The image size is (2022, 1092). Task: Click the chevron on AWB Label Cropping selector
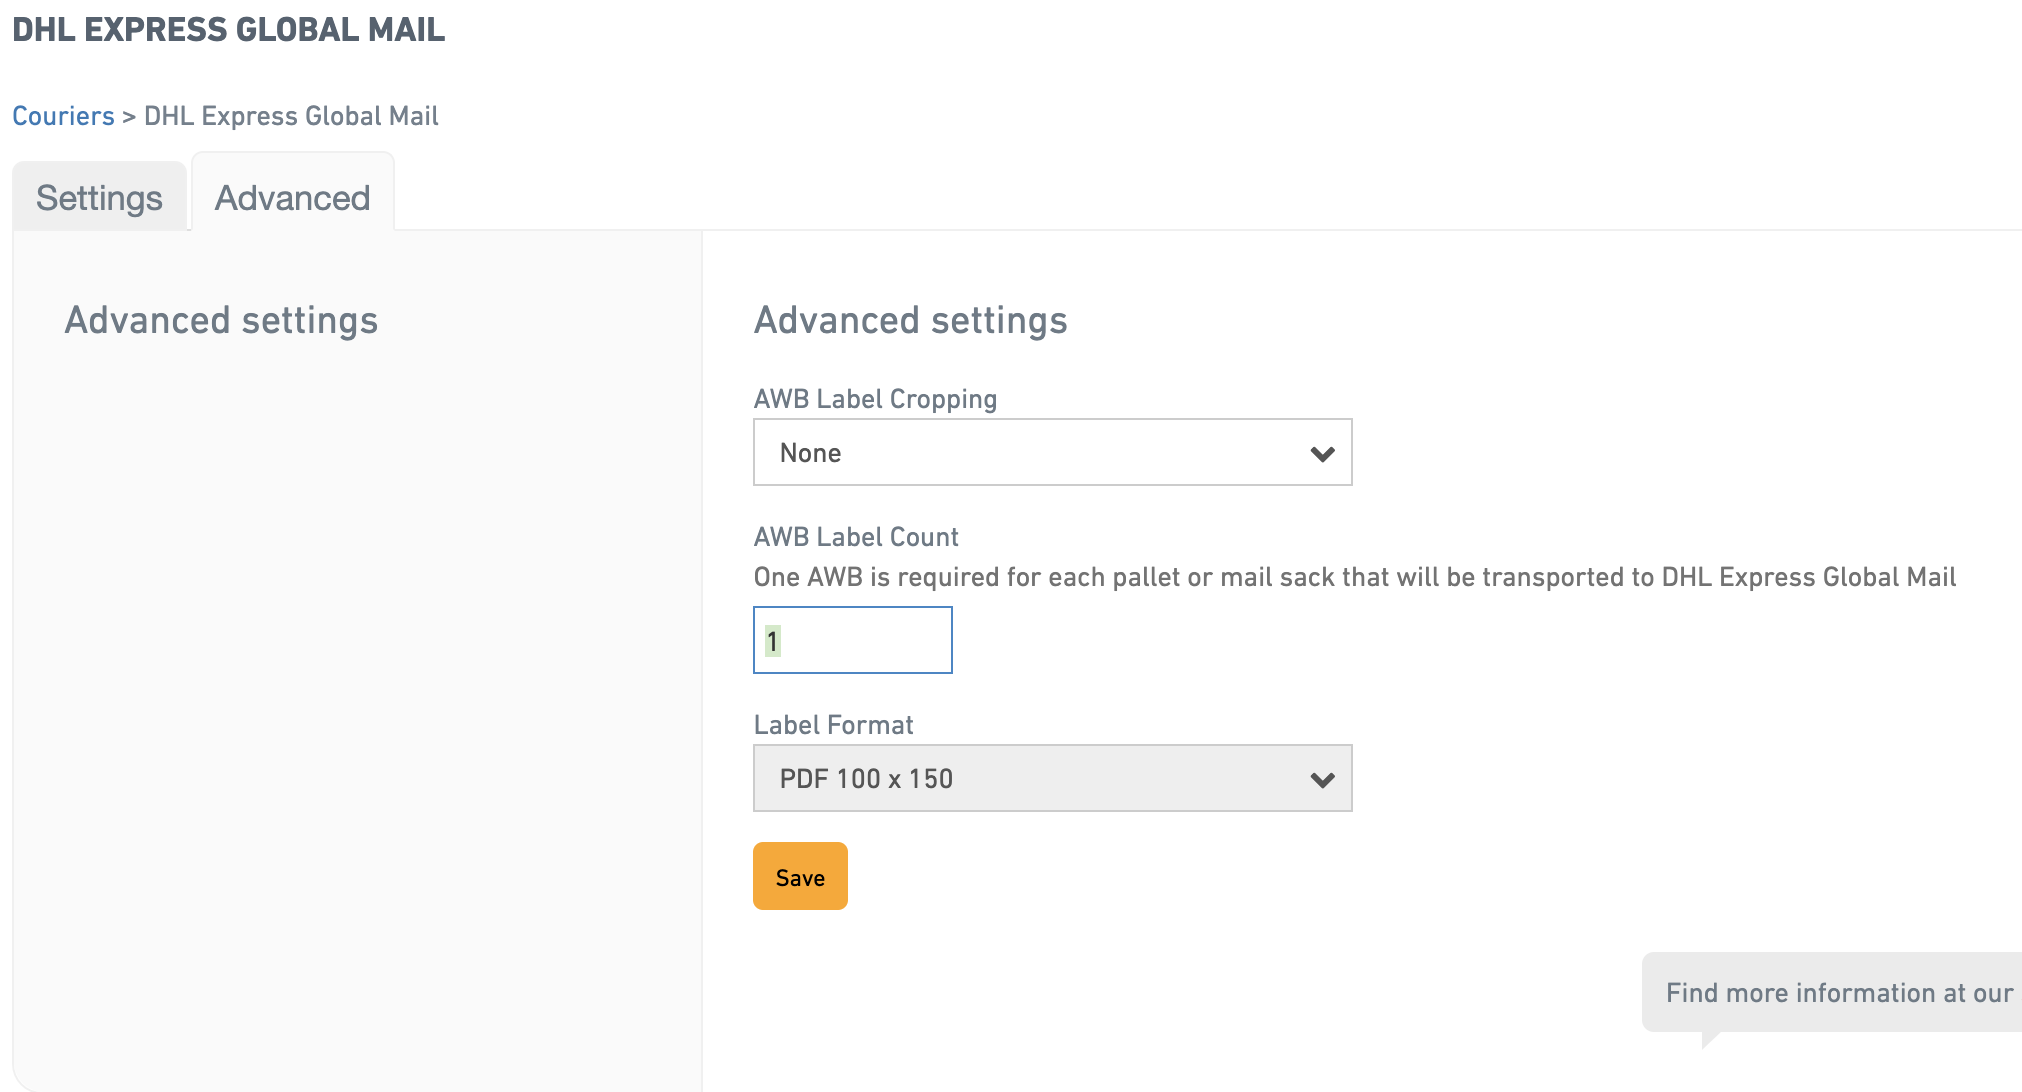click(1322, 452)
